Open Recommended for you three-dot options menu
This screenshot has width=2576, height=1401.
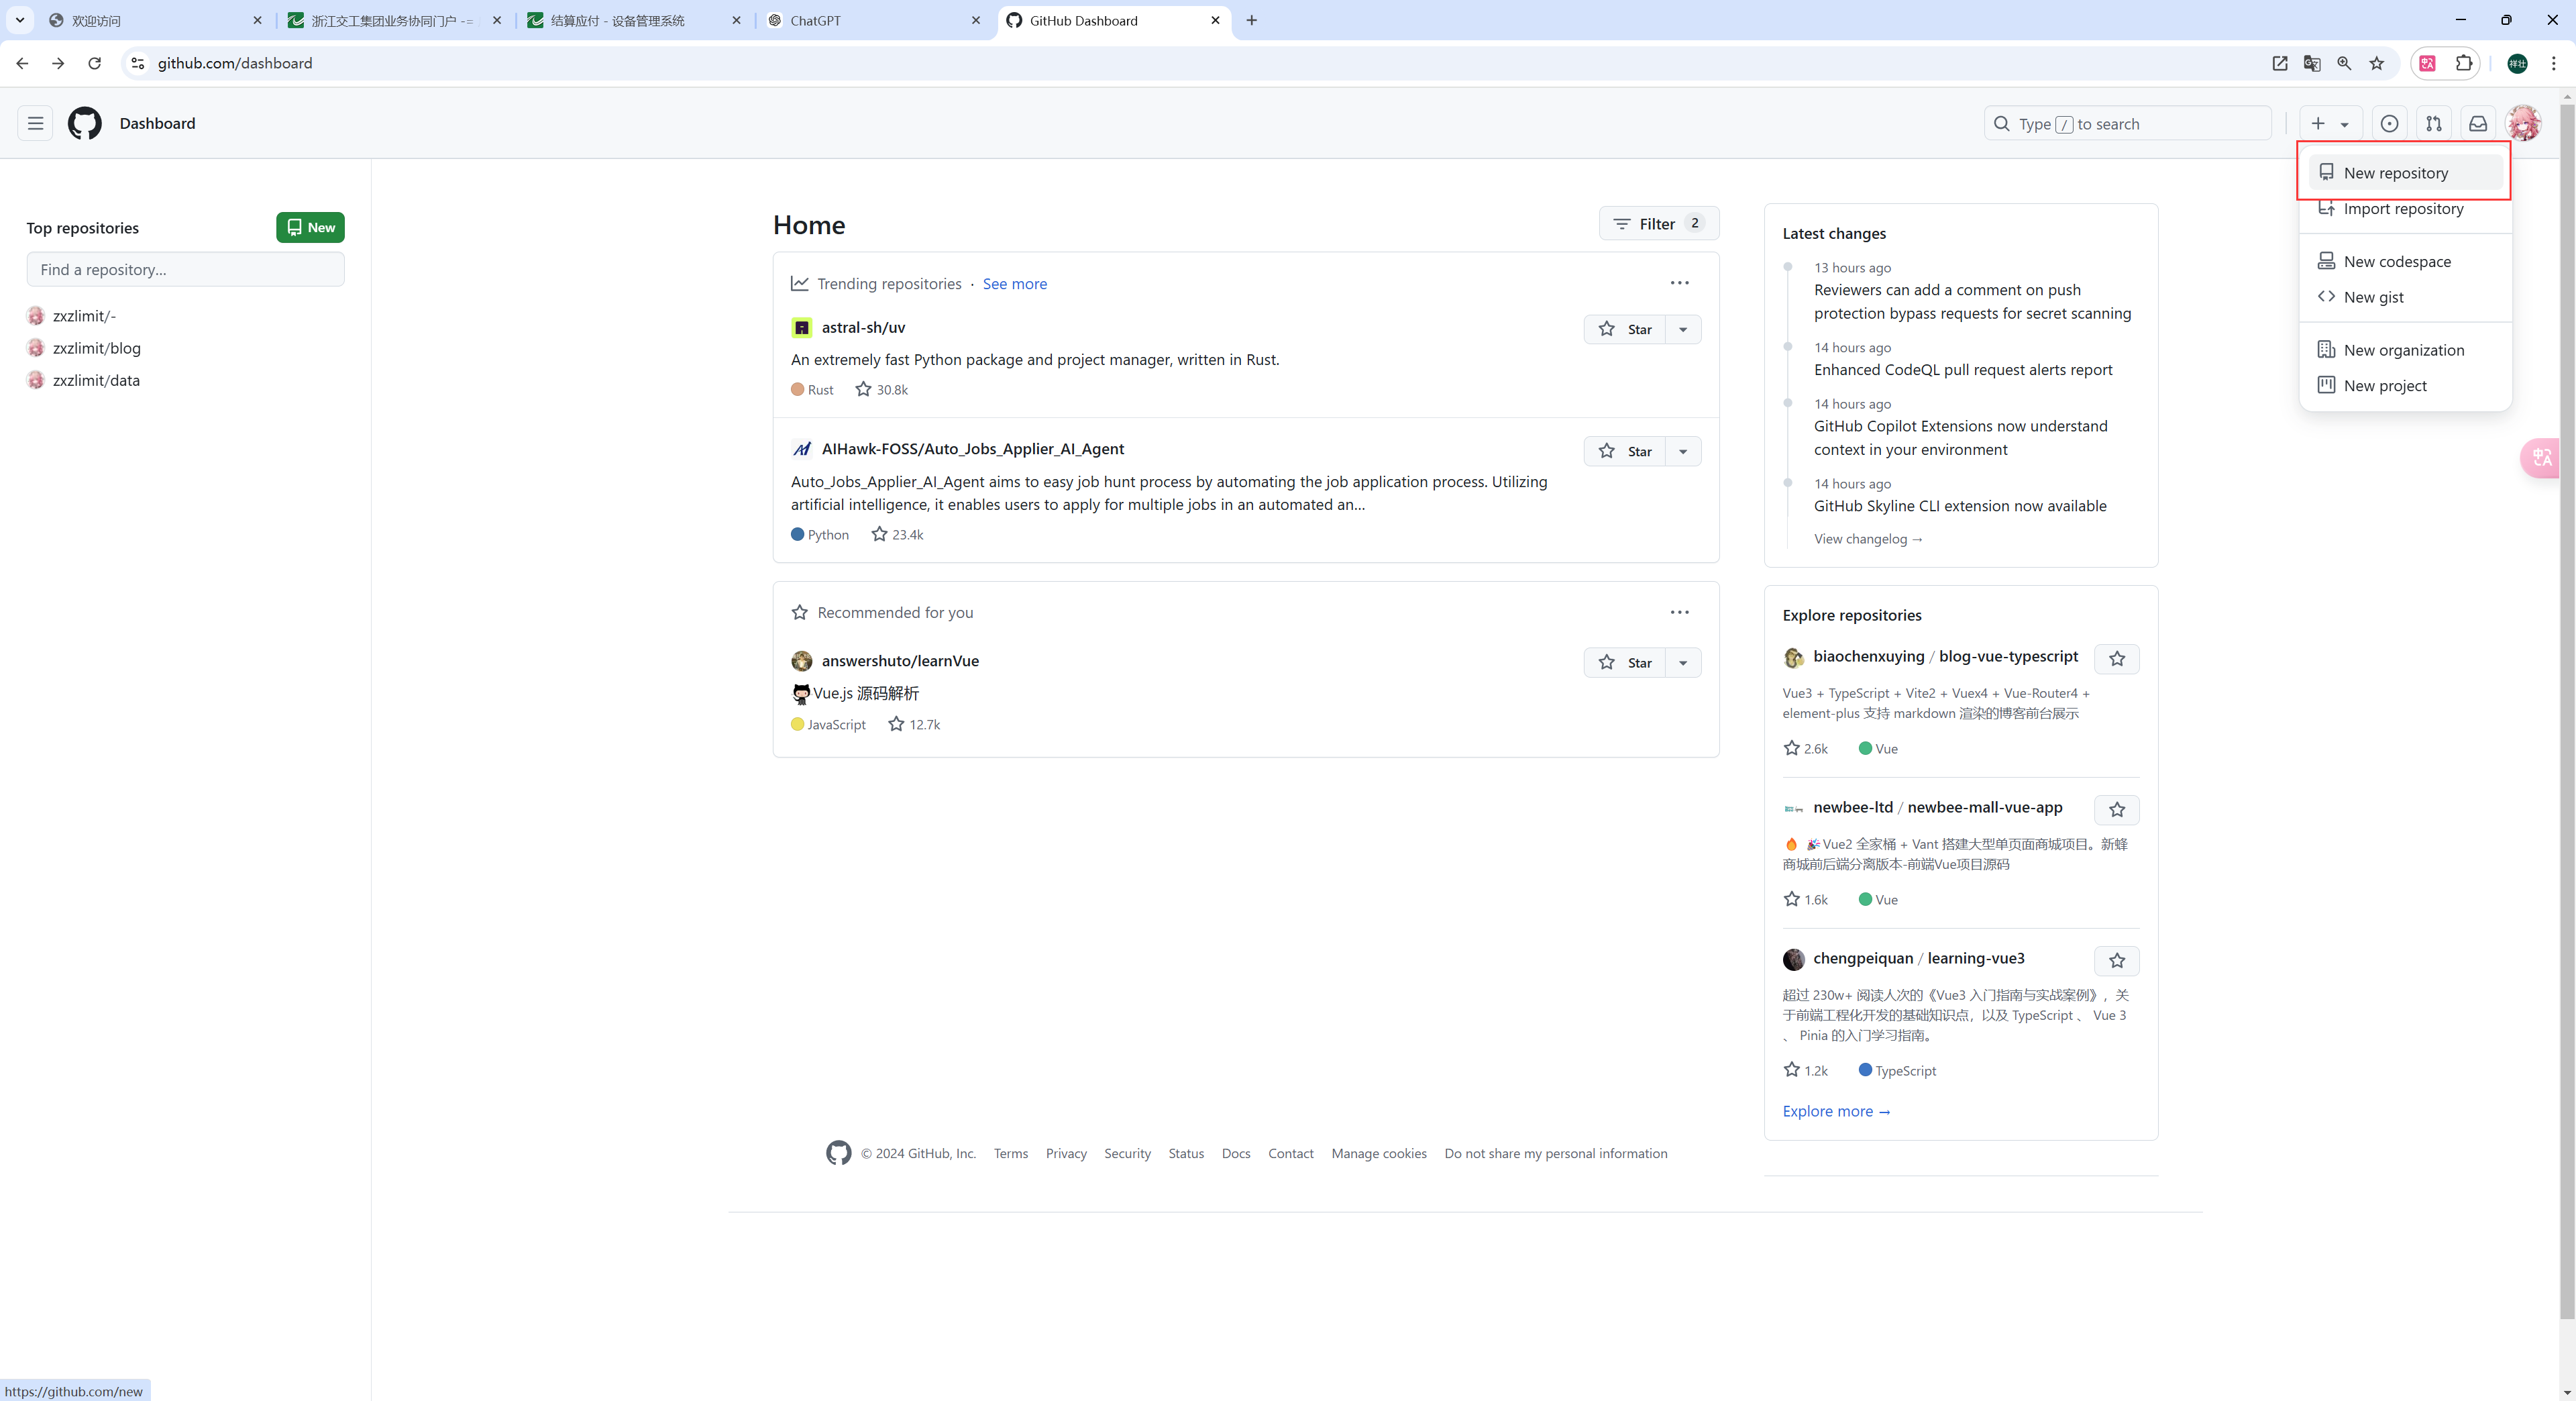tap(1679, 612)
